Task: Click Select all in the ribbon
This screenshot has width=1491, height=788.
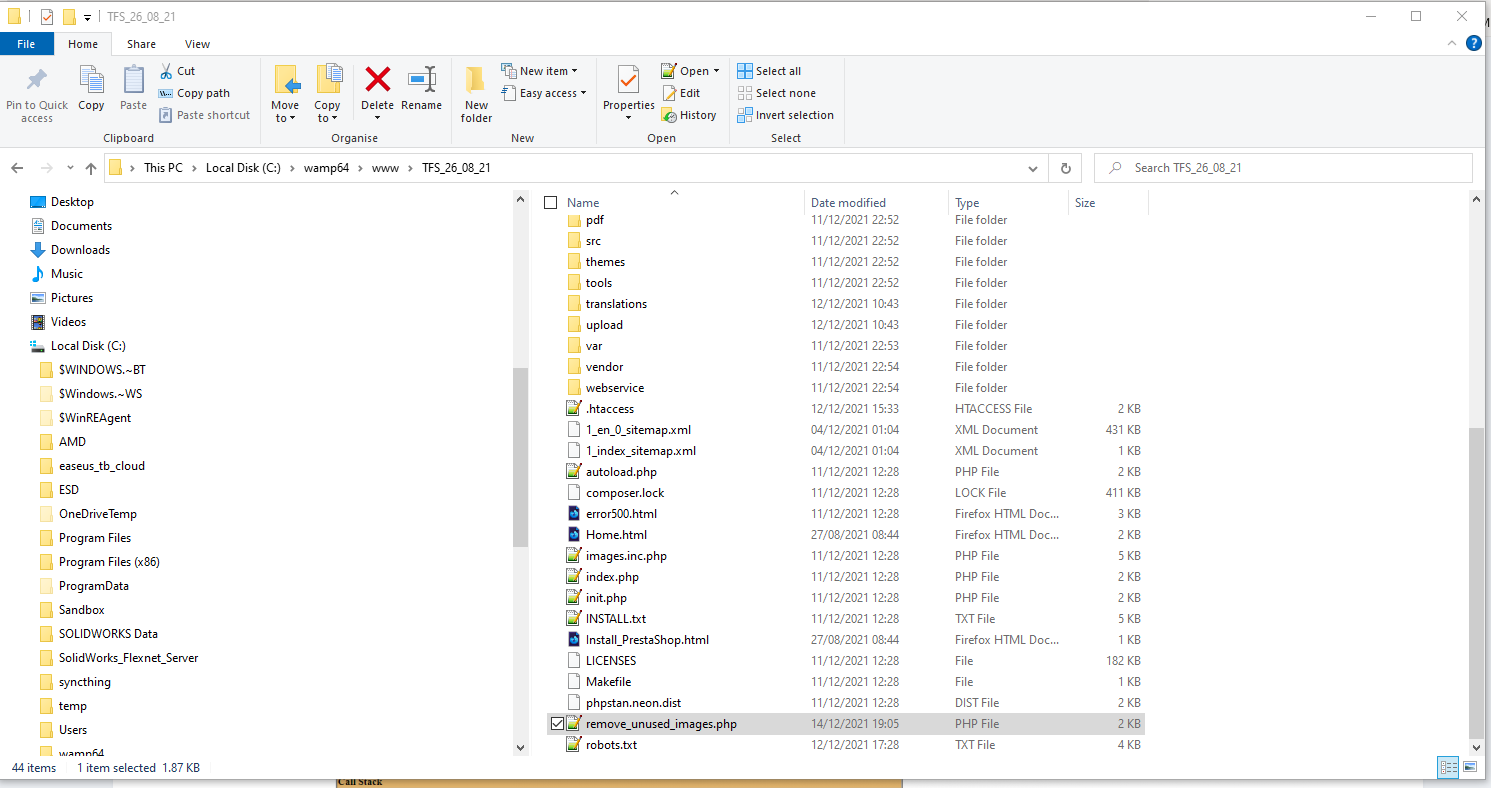Action: click(769, 71)
